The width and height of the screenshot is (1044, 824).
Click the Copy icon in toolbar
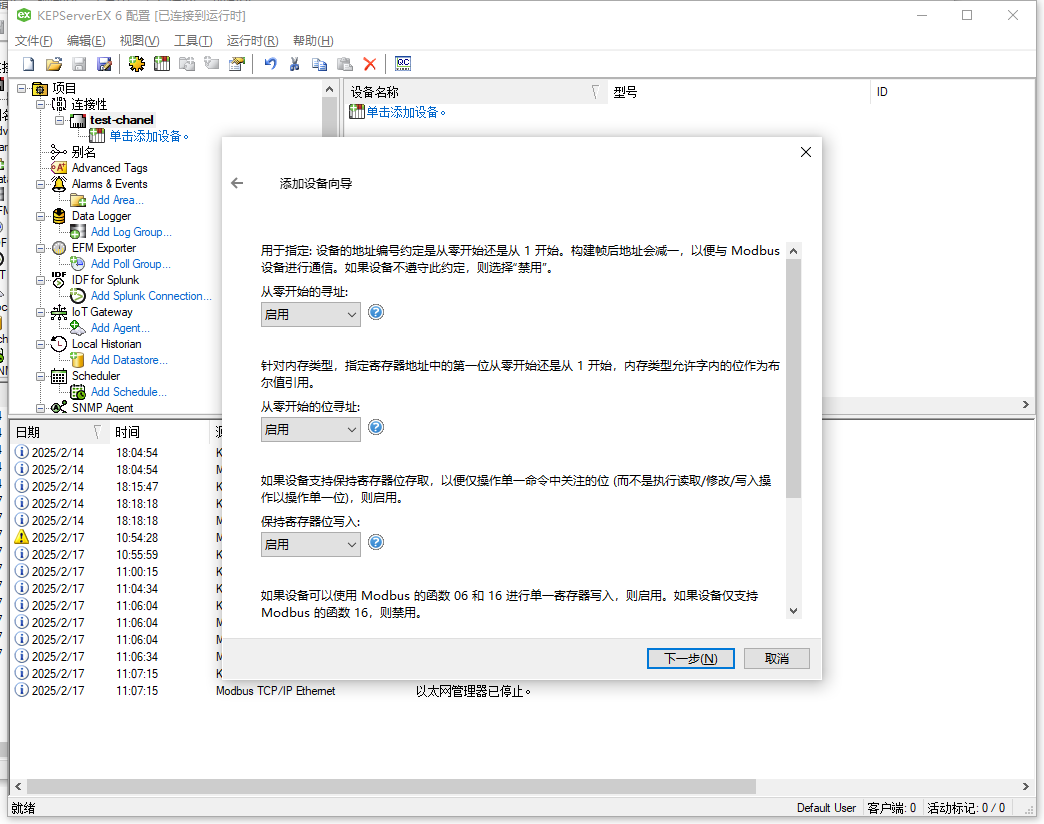click(320, 64)
